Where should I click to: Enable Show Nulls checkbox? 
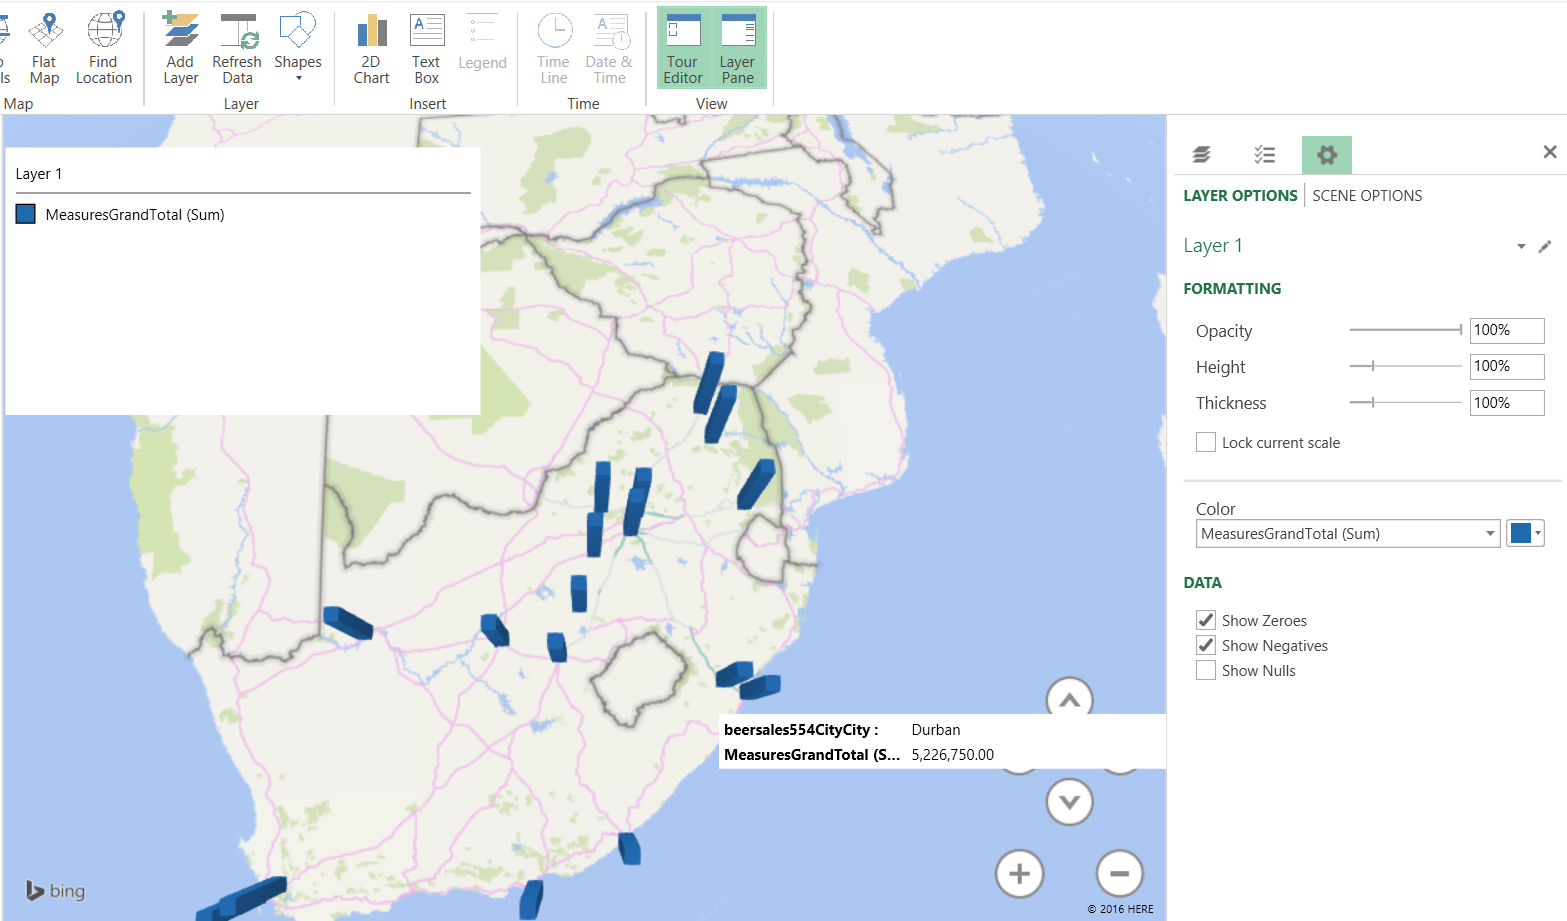pos(1206,670)
